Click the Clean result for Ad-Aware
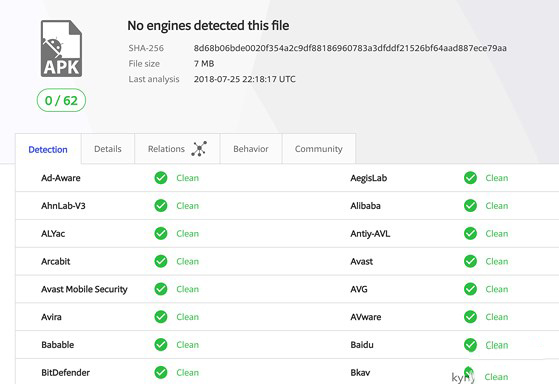 [x=188, y=178]
